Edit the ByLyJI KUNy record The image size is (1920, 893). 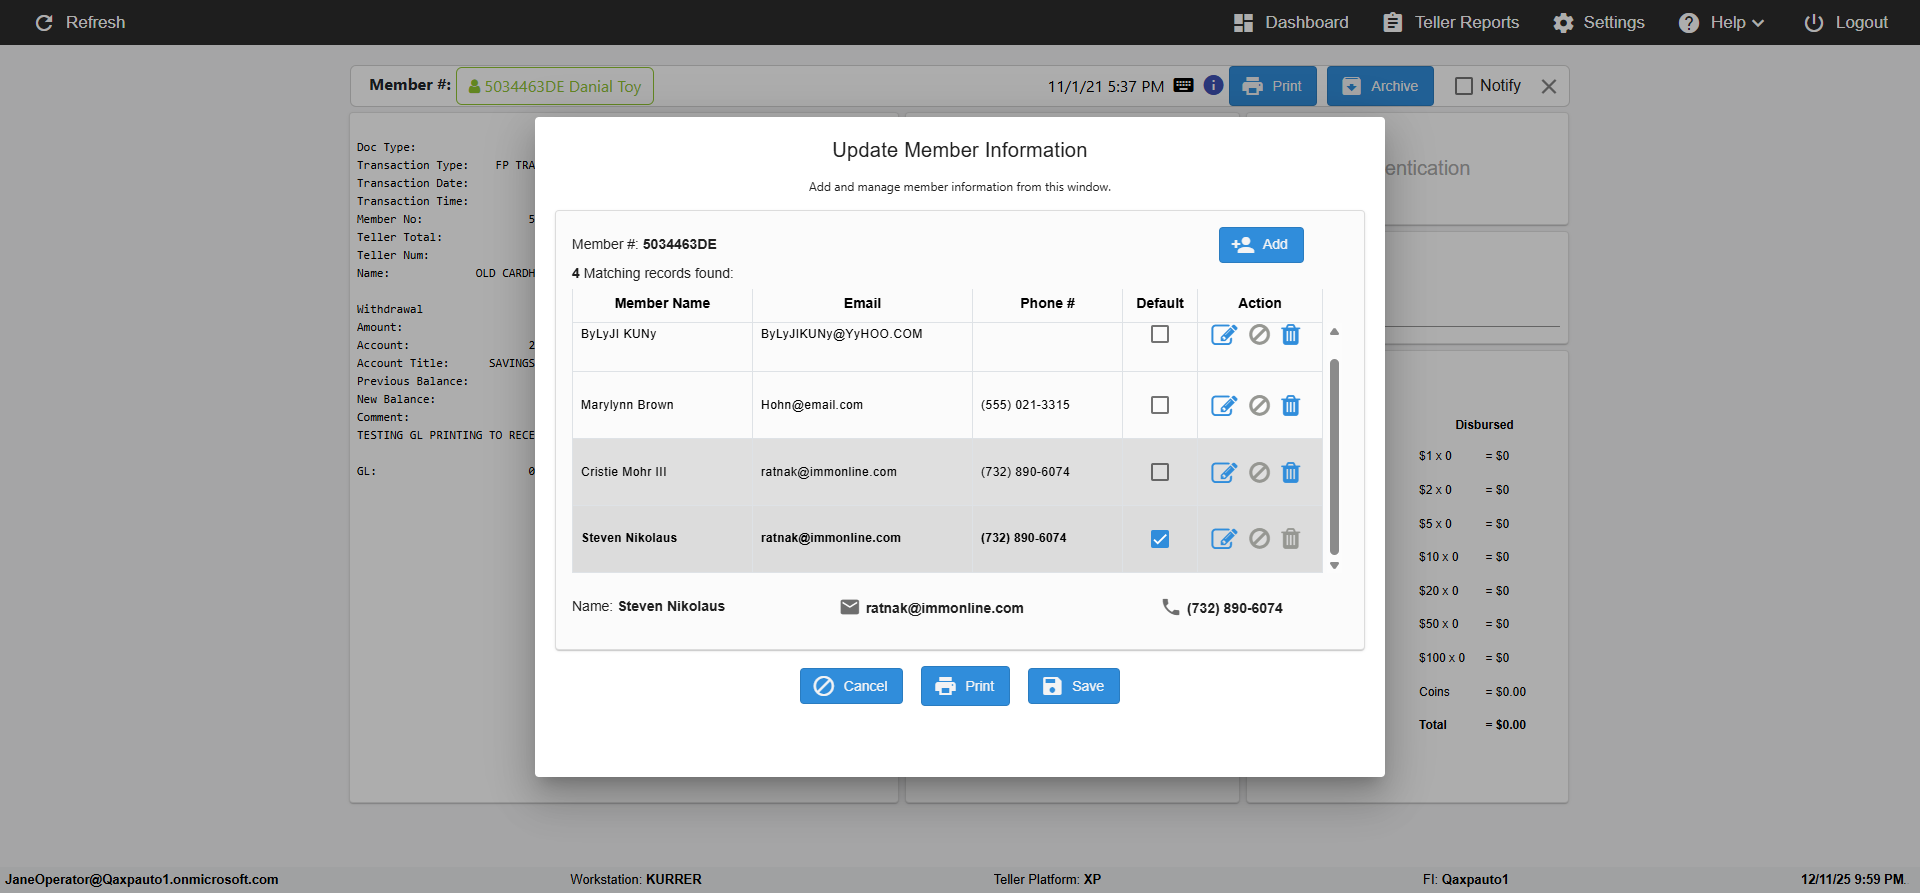[x=1224, y=335]
